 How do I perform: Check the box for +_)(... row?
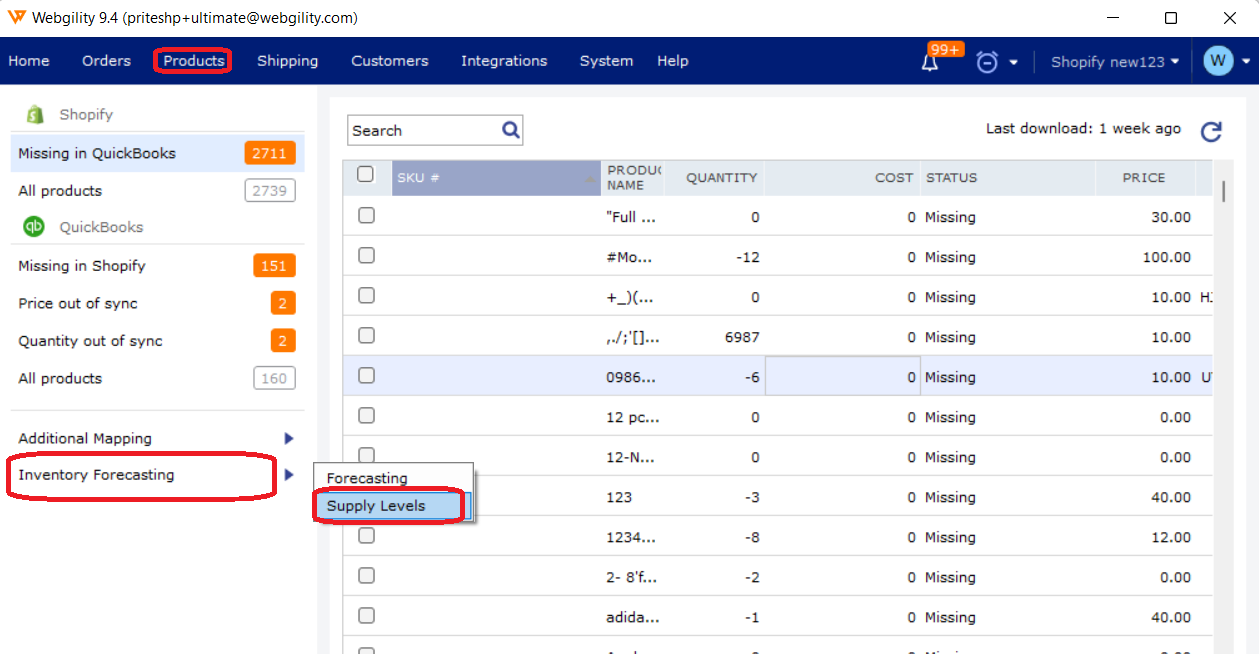point(366,295)
